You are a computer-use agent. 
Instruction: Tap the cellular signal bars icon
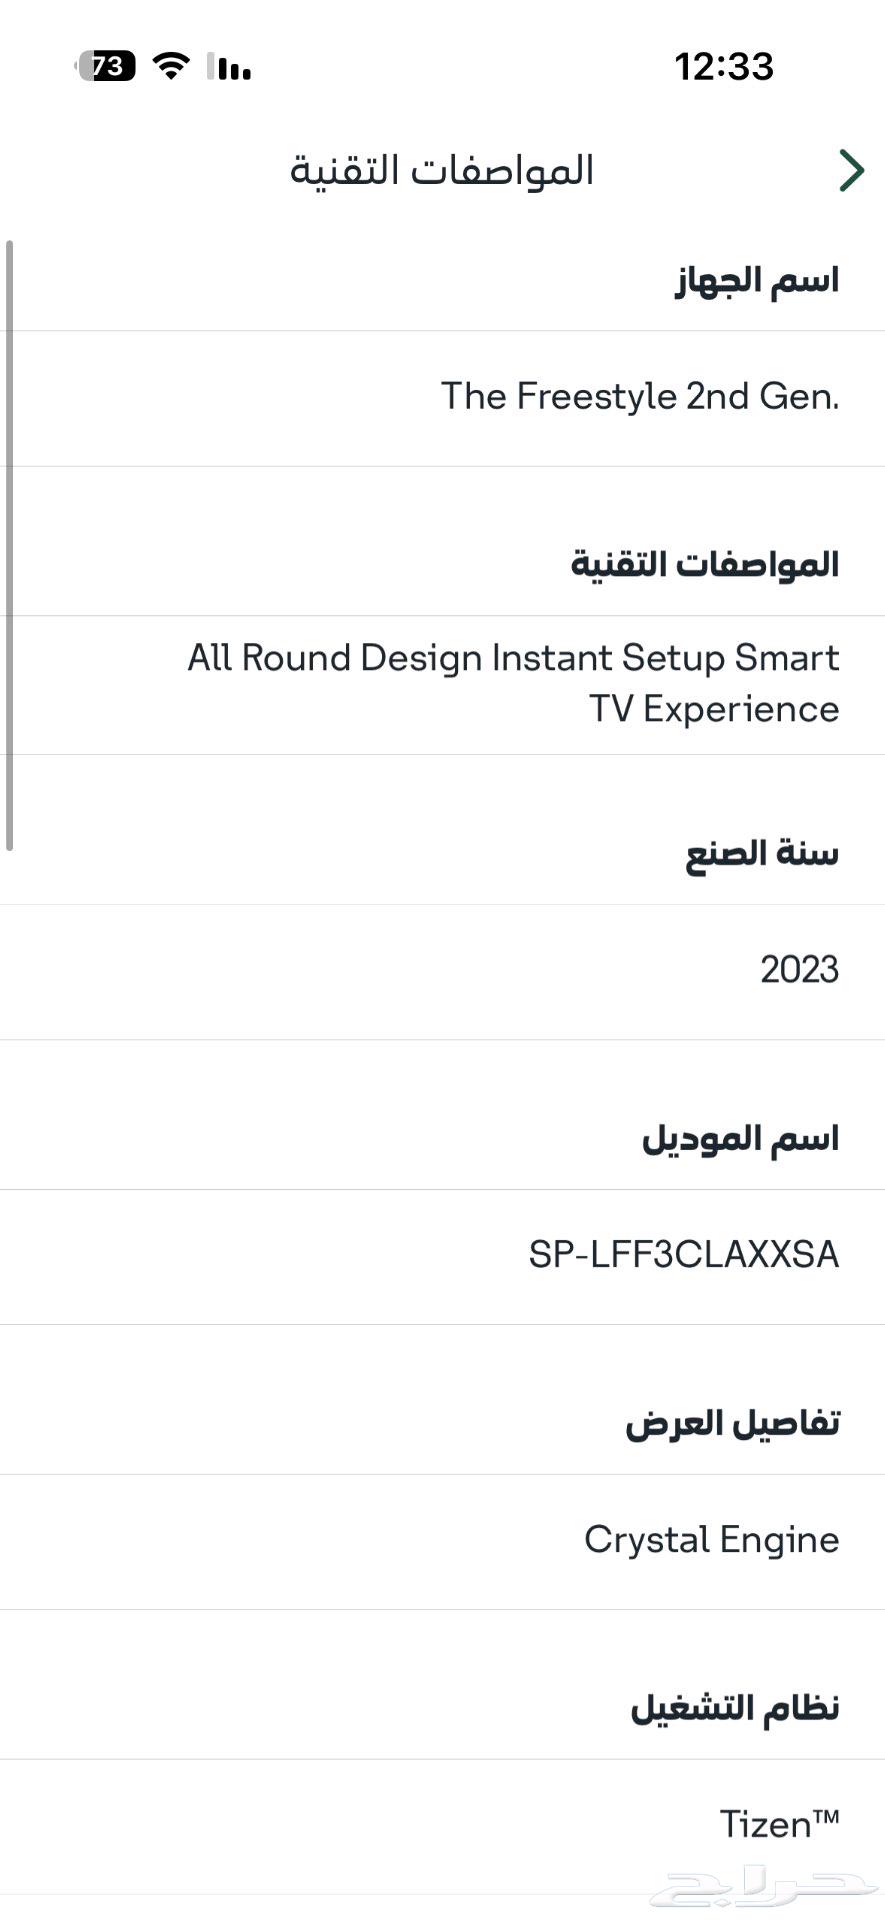230,67
